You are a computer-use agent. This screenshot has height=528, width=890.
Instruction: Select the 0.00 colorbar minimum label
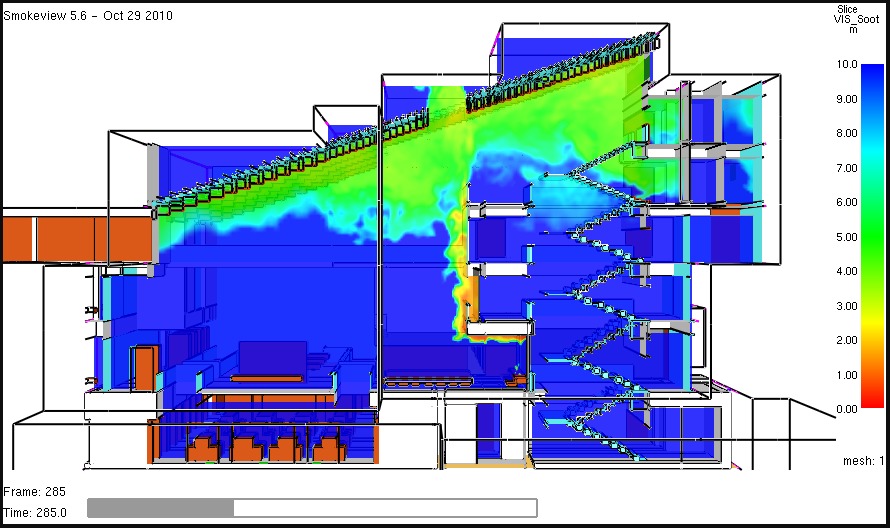click(x=847, y=409)
